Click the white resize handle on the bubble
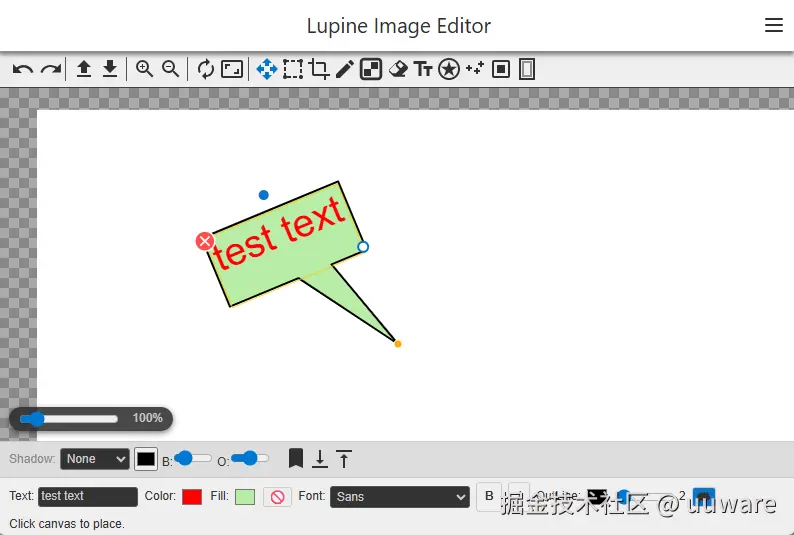This screenshot has height=535, width=794. click(x=363, y=247)
